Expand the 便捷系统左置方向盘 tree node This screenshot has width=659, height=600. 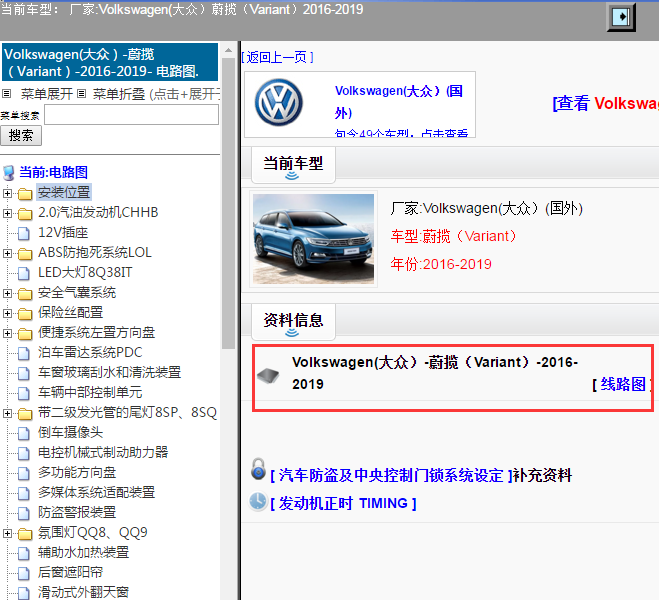(x=7, y=333)
